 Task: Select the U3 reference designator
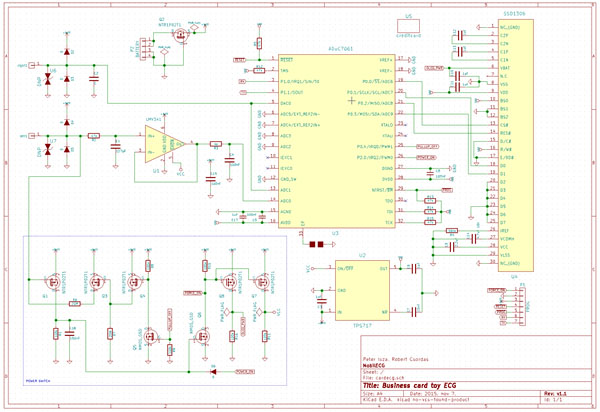pos(335,233)
